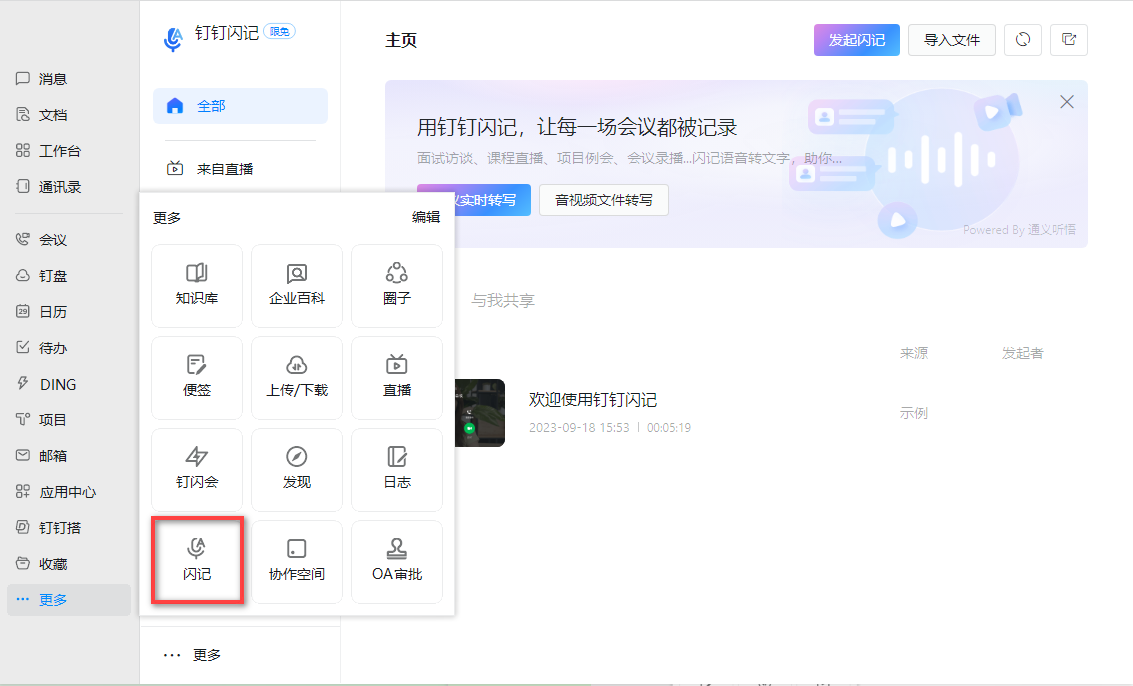Open 企业百科 tile in the popup
Image resolution: width=1133 pixels, height=686 pixels.
point(296,286)
